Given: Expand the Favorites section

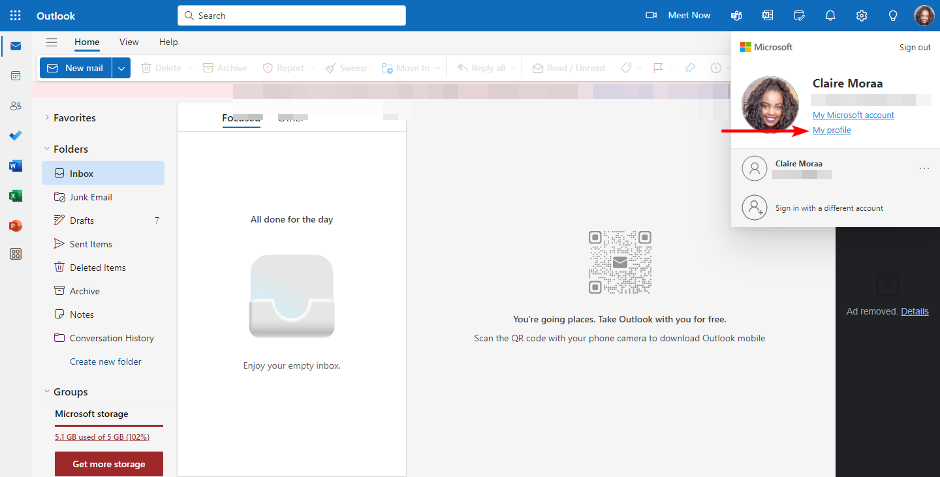Looking at the screenshot, I should [x=47, y=117].
